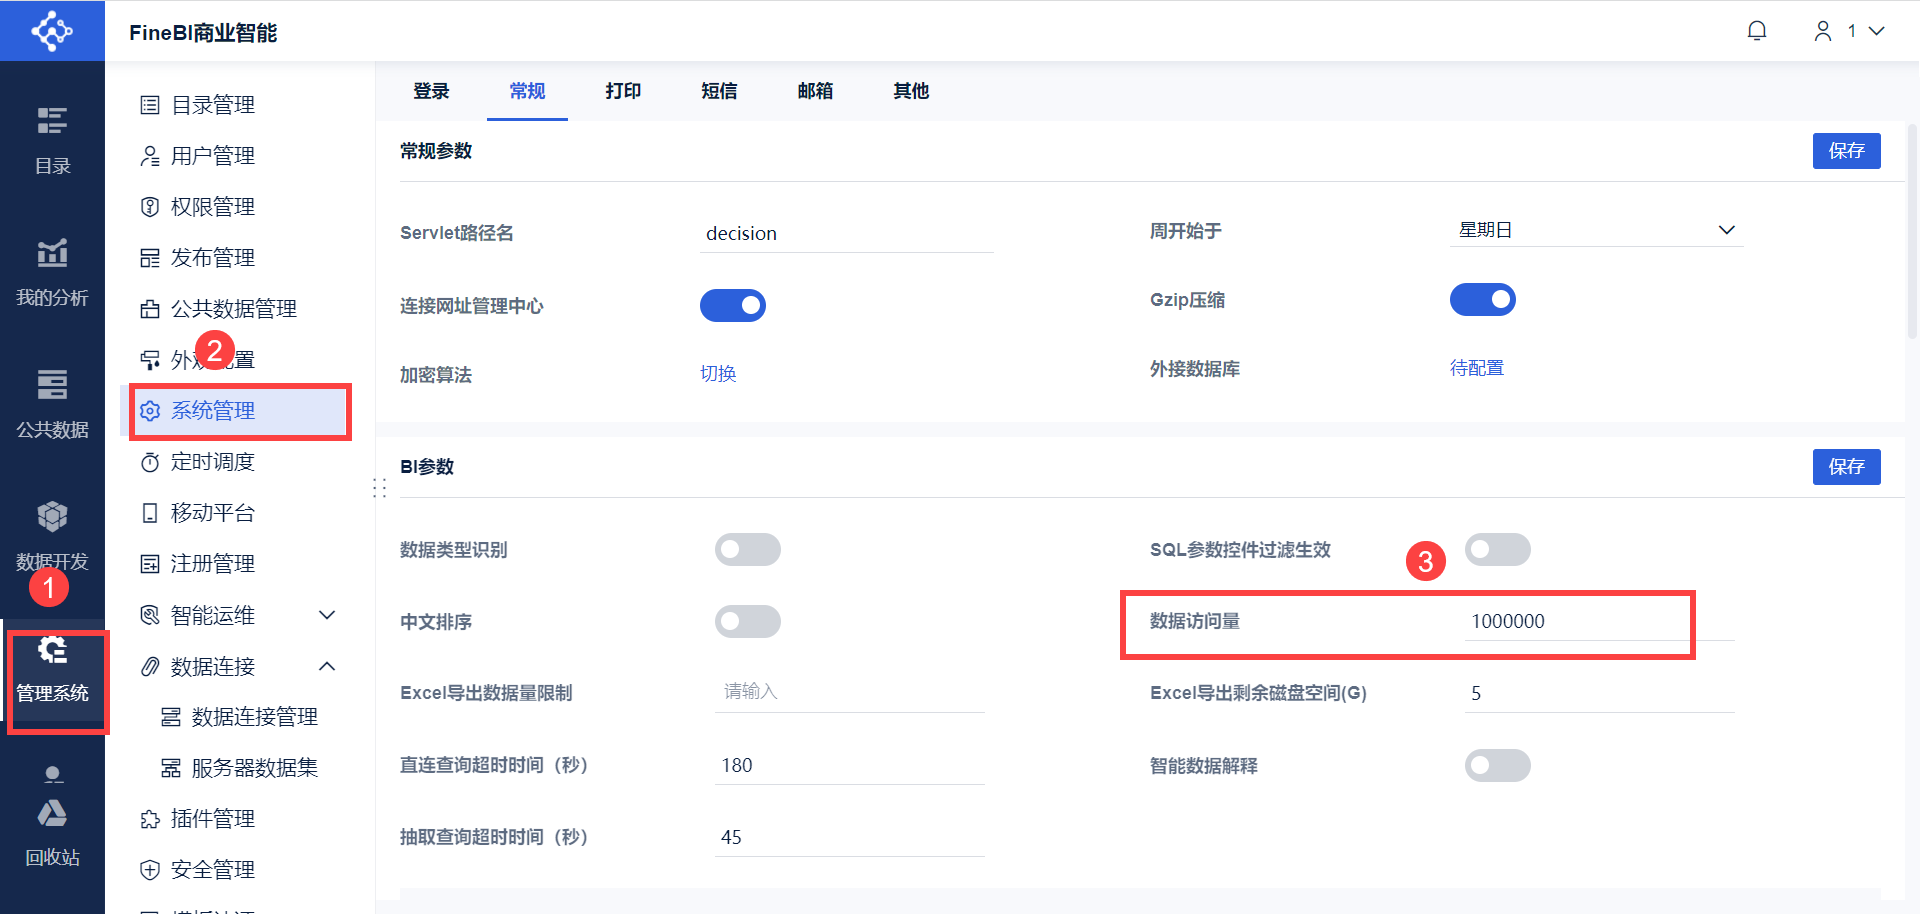Open the 目录 sidebar section
Image resolution: width=1920 pixels, height=914 pixels.
pyautogui.click(x=52, y=140)
